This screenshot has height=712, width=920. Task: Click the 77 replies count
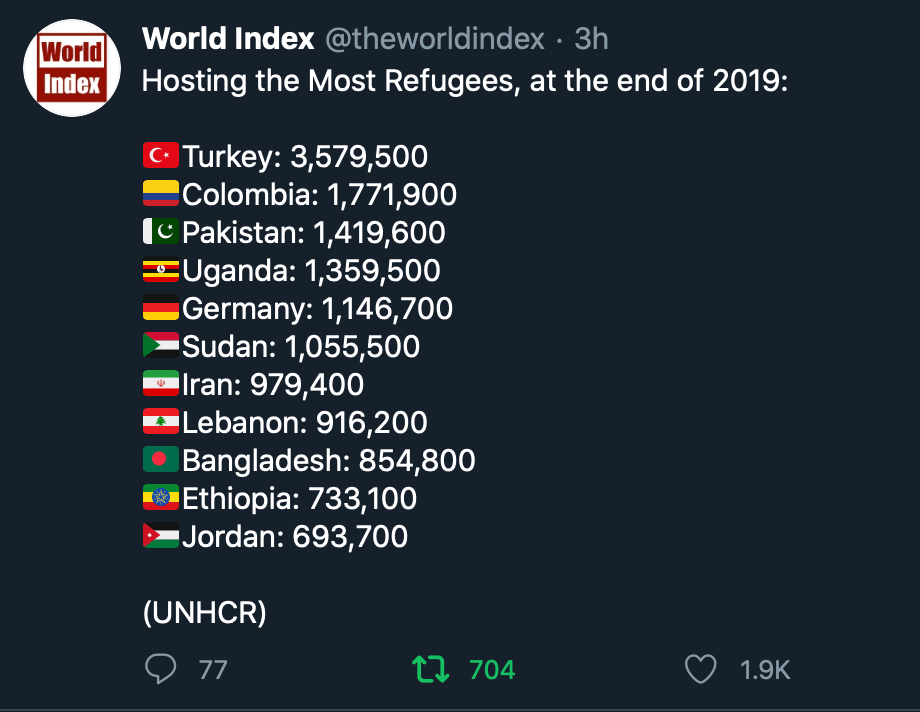tap(213, 669)
